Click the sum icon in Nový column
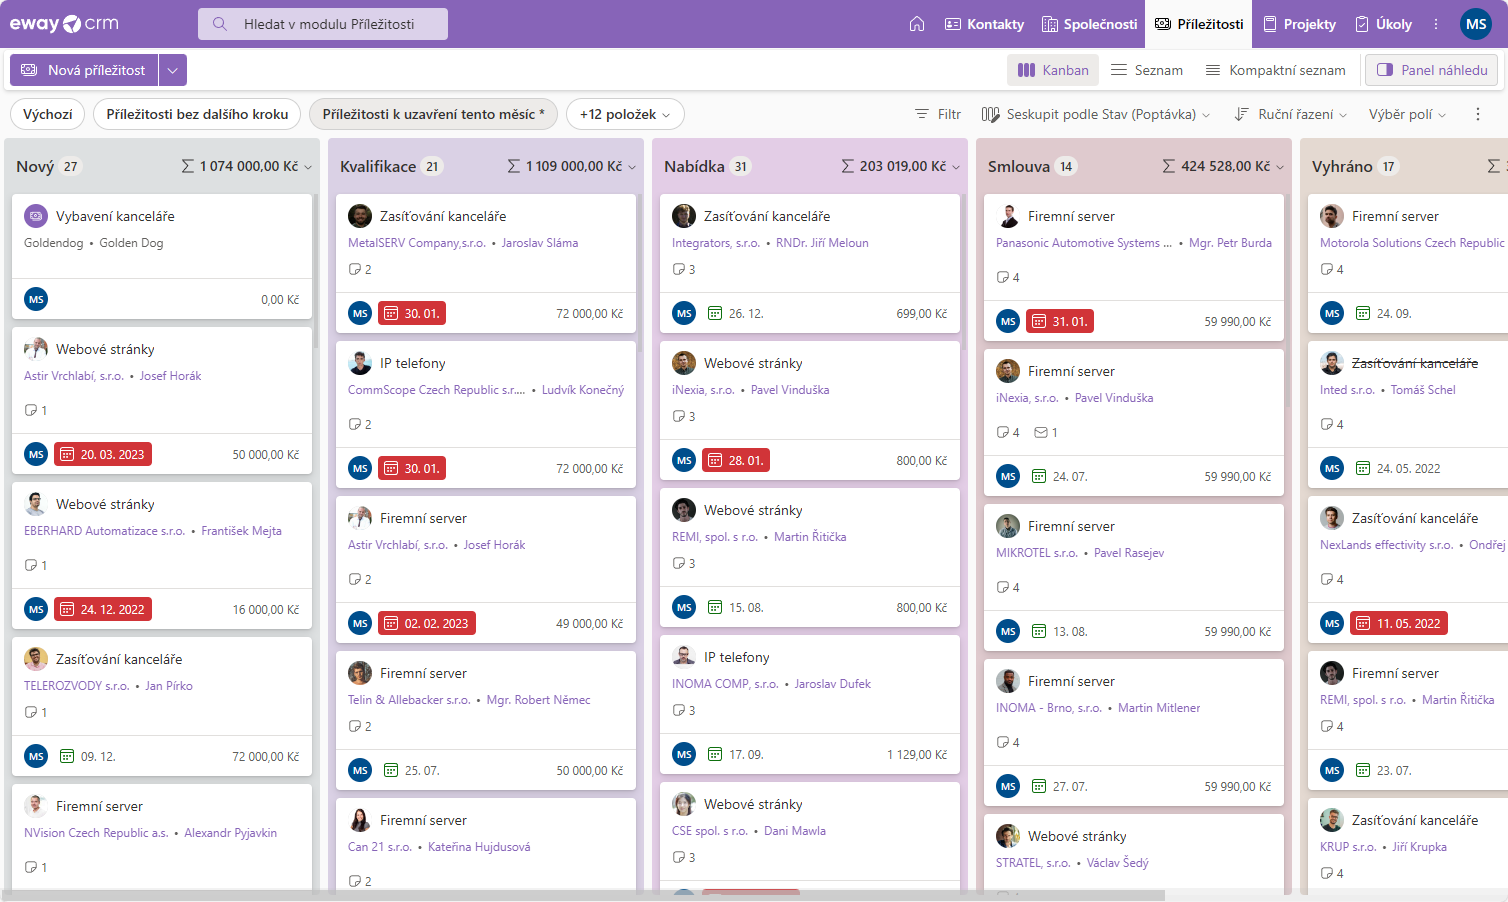Image resolution: width=1508 pixels, height=902 pixels. [187, 166]
